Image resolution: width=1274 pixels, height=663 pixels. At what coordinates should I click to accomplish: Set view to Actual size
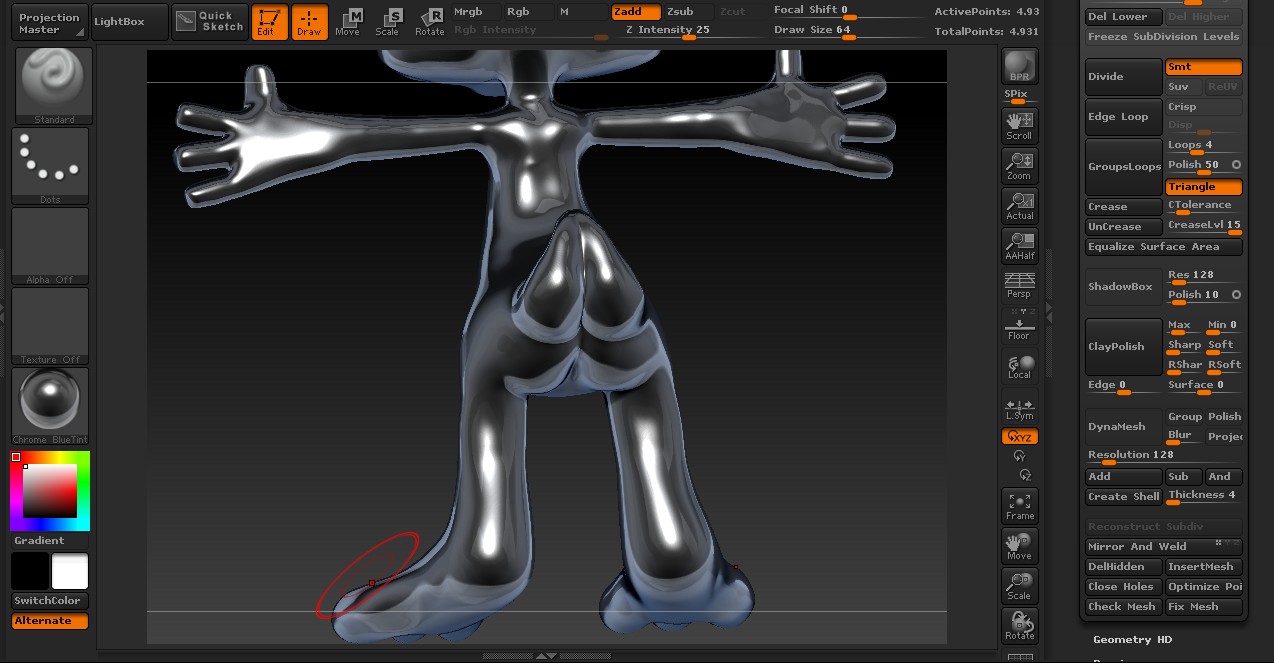pos(1019,205)
